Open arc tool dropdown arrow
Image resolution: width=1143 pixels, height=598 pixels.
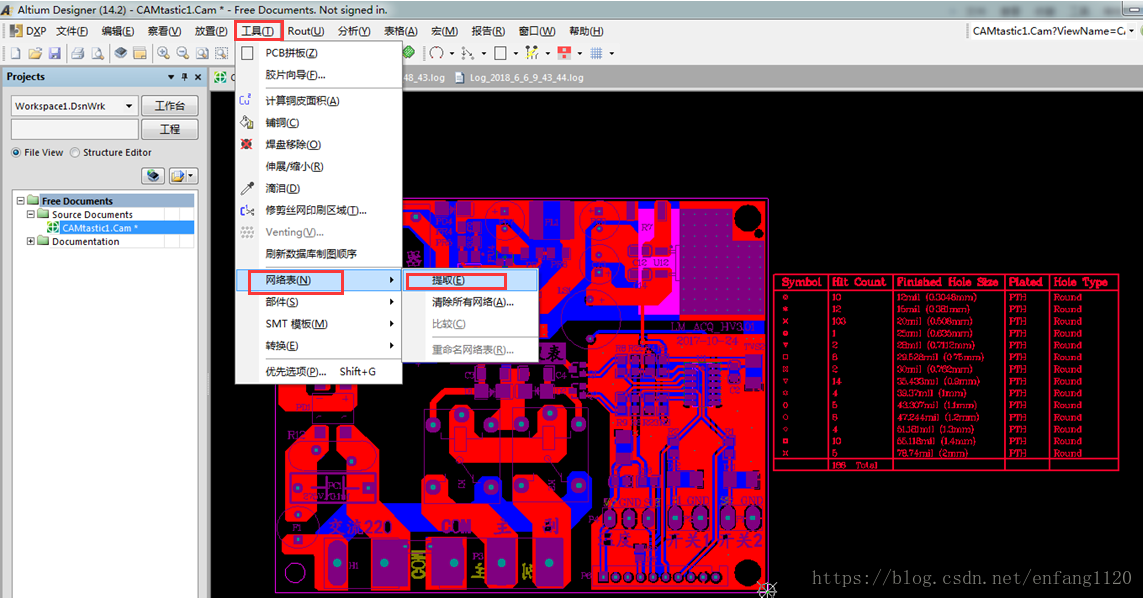point(451,53)
